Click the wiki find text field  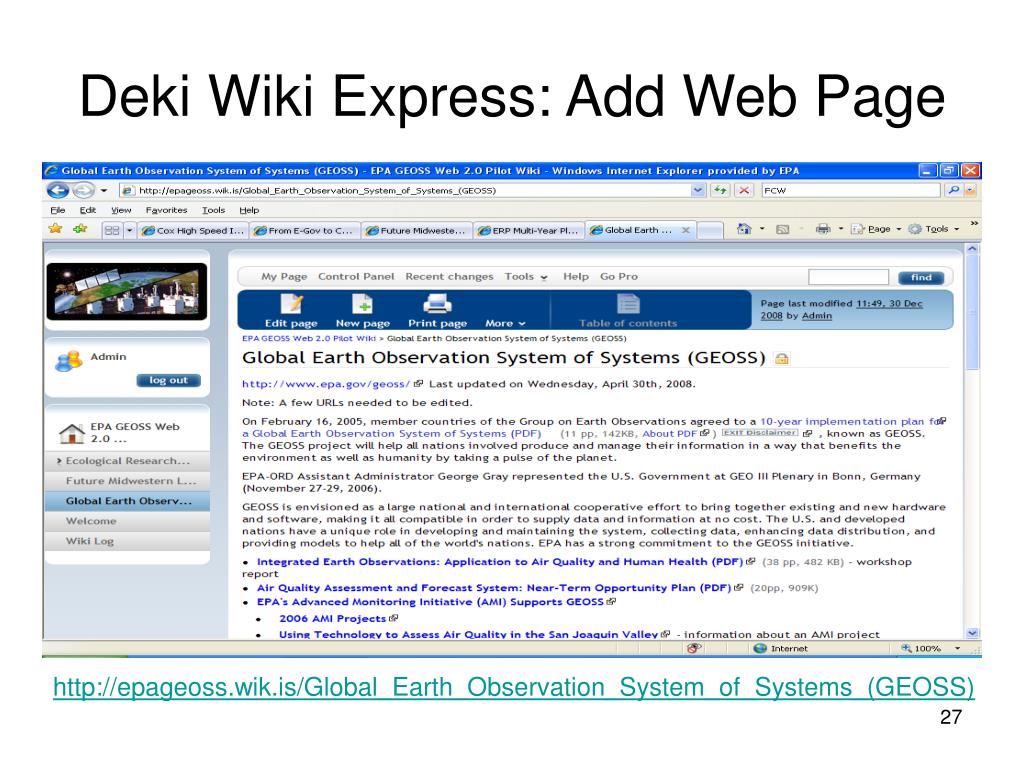(848, 277)
